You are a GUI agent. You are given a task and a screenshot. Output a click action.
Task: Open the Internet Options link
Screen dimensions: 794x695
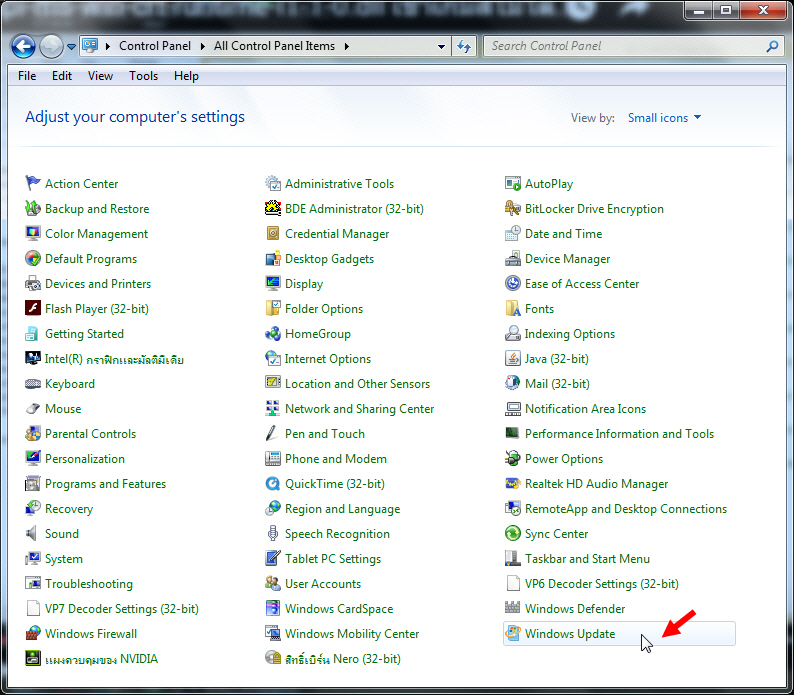pyautogui.click(x=328, y=359)
